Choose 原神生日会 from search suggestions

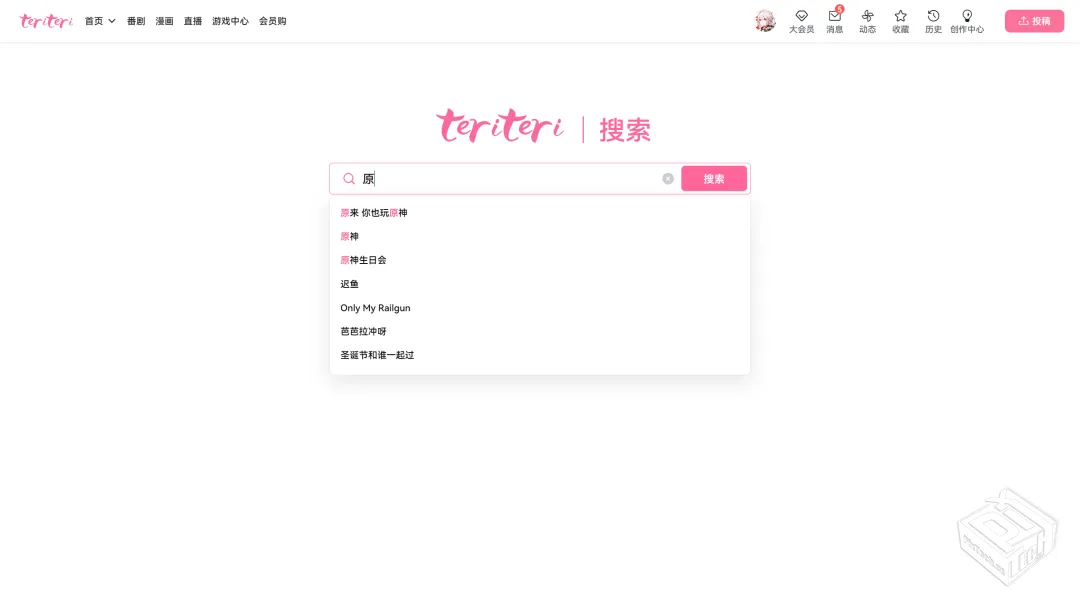(x=363, y=259)
